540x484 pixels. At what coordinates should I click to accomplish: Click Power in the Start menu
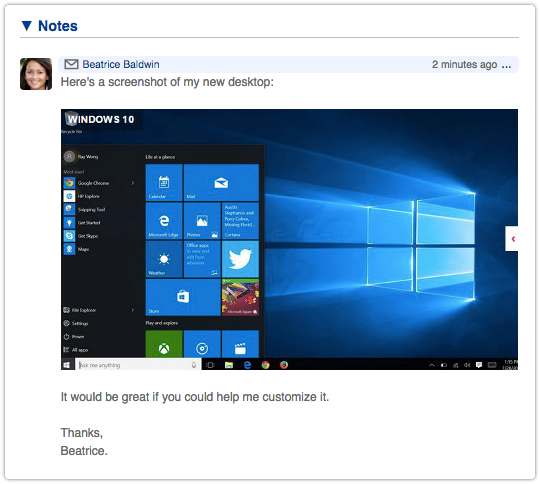[x=74, y=337]
